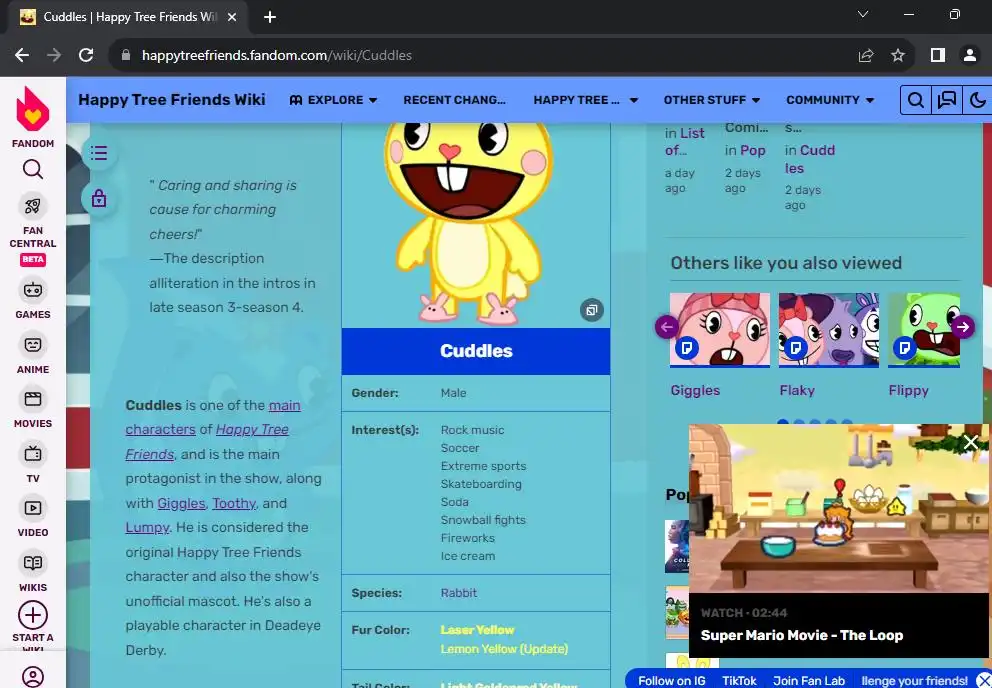This screenshot has width=992, height=688.
Task: Click the Happy Tree Friends Wiki title
Action: click(172, 100)
